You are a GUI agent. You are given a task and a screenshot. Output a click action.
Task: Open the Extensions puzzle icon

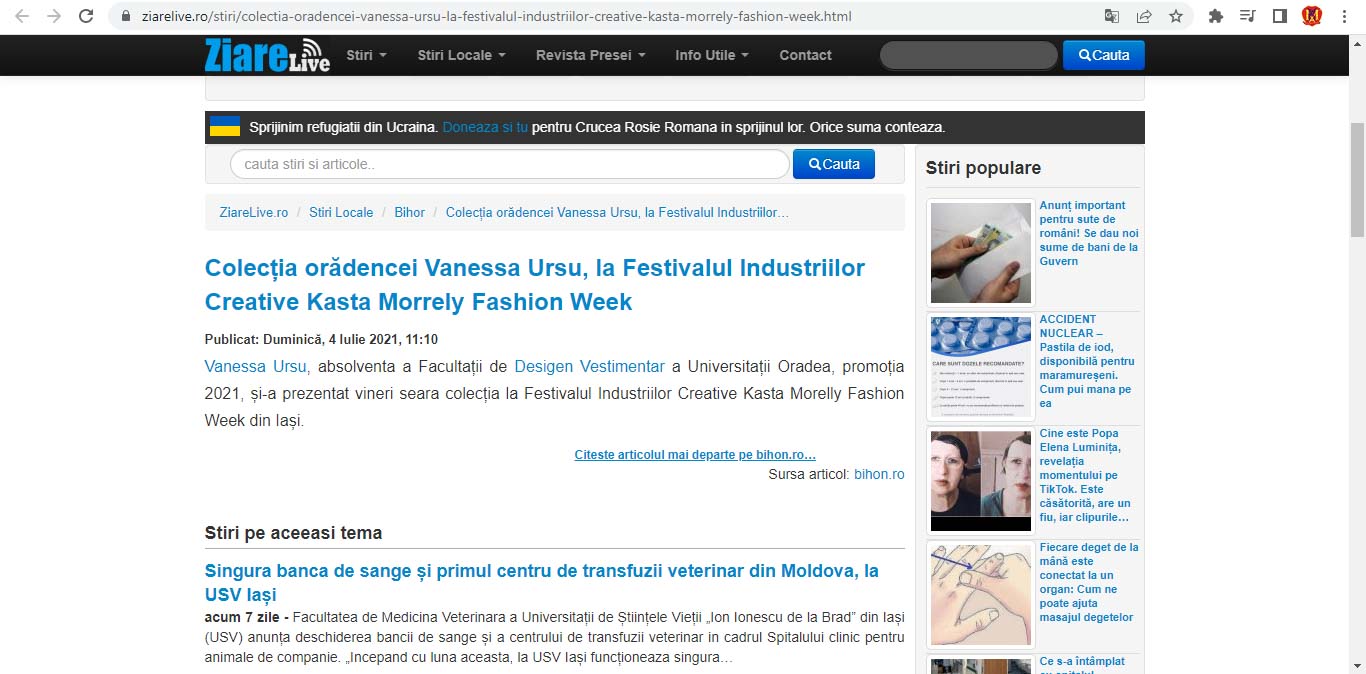click(1216, 16)
